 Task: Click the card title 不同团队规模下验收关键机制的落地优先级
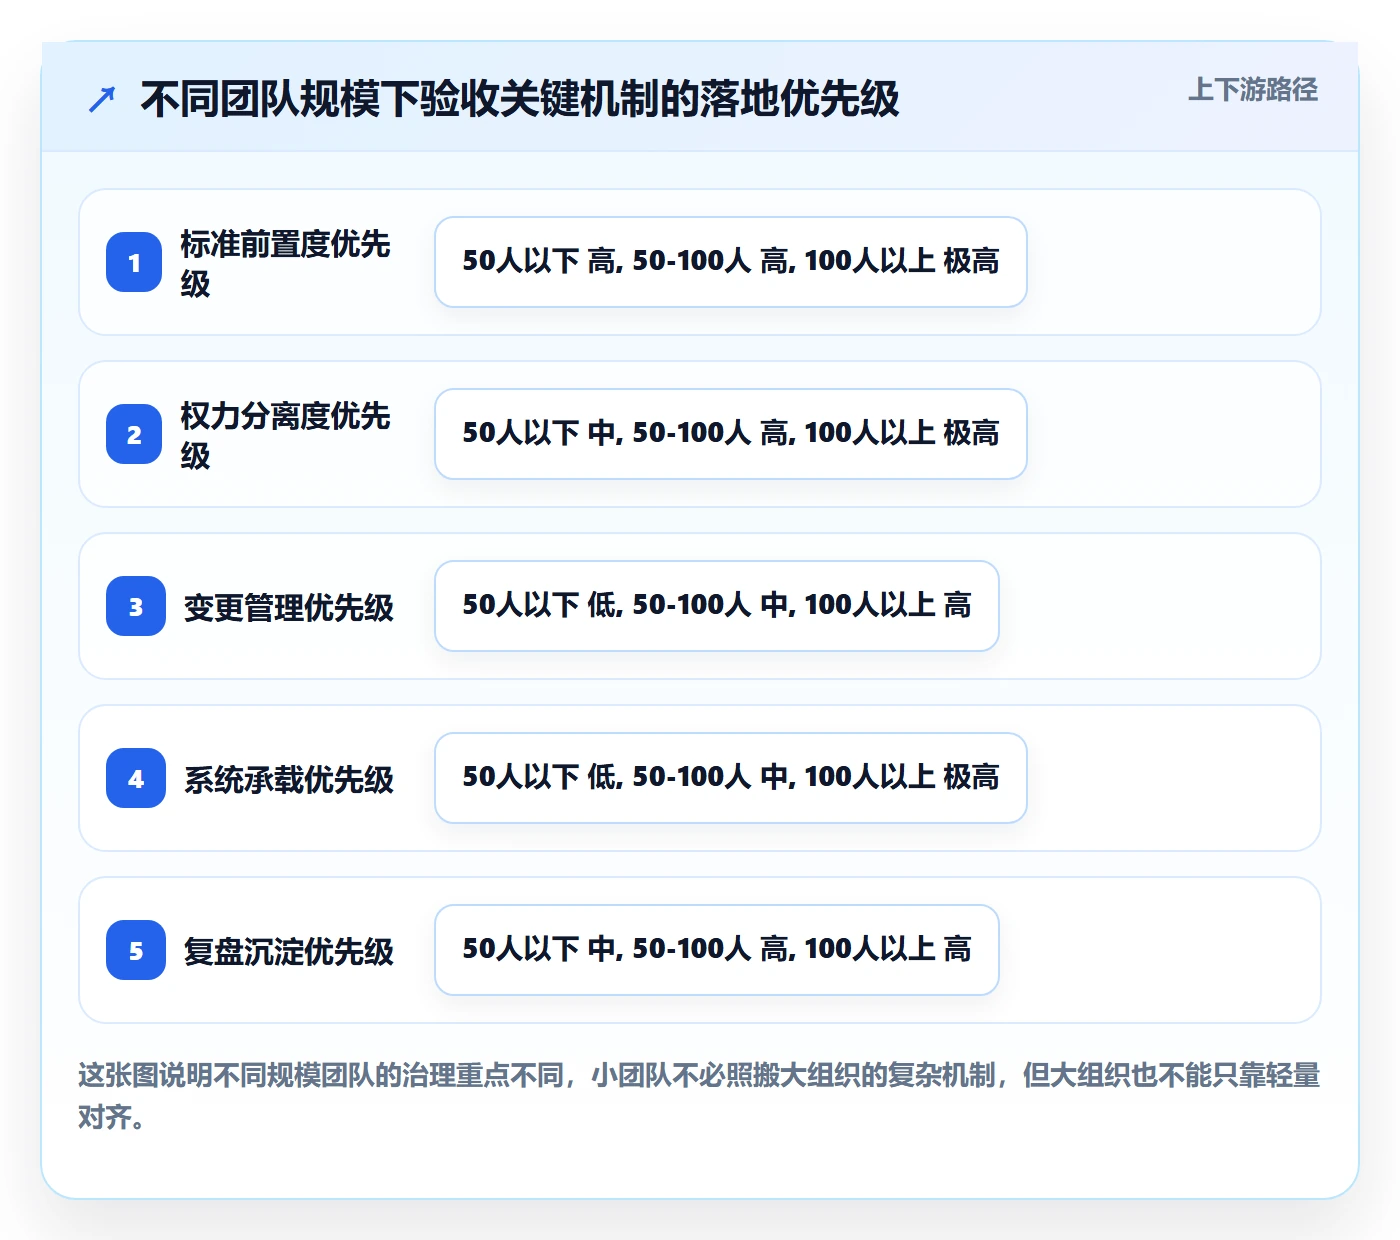coord(520,99)
